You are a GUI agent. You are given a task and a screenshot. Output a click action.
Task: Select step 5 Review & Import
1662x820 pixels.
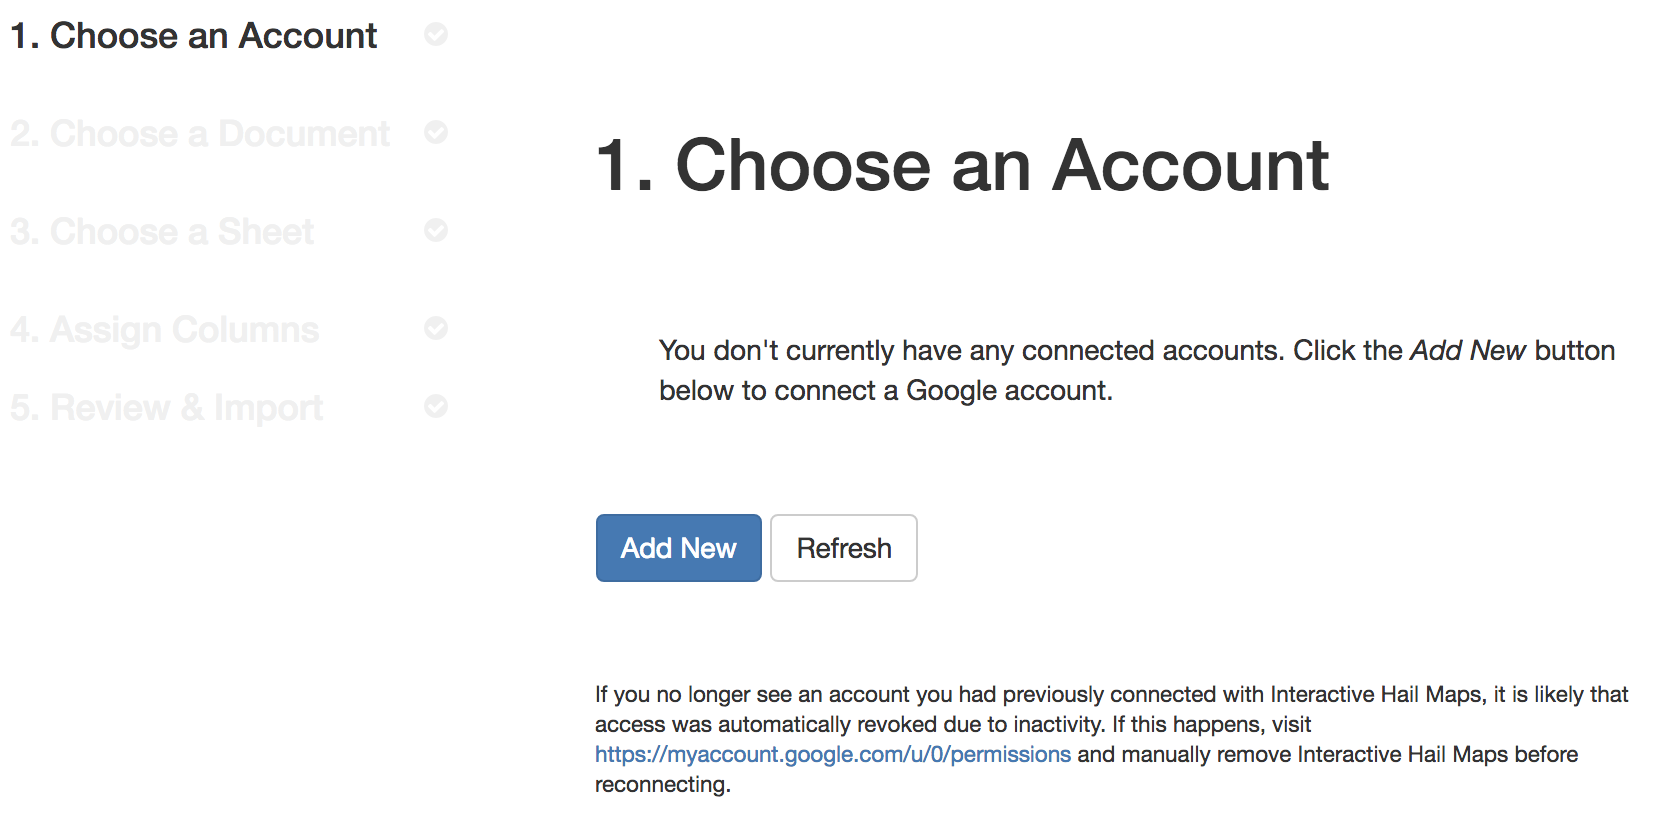click(167, 408)
